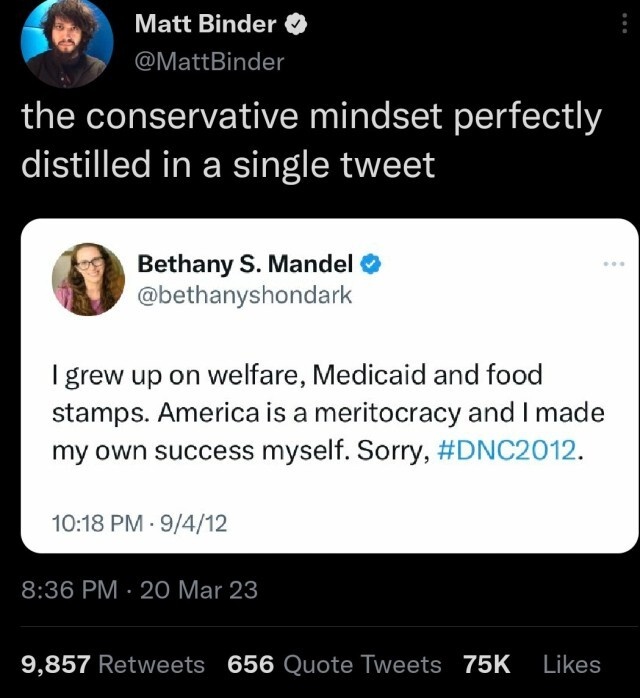Click the 8:36 PM · 20 Mar 23 timestamp
This screenshot has height=698, width=640.
(x=139, y=590)
